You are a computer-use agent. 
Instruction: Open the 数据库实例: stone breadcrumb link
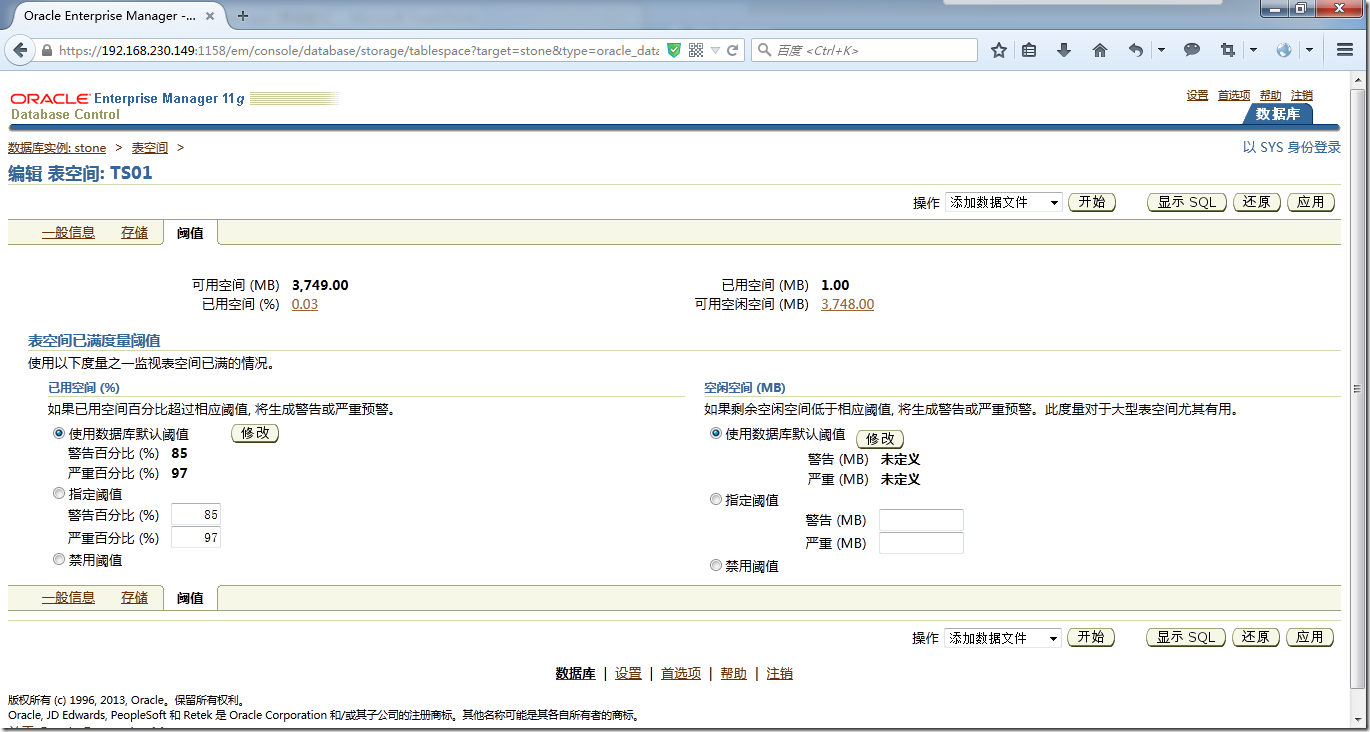(x=57, y=148)
